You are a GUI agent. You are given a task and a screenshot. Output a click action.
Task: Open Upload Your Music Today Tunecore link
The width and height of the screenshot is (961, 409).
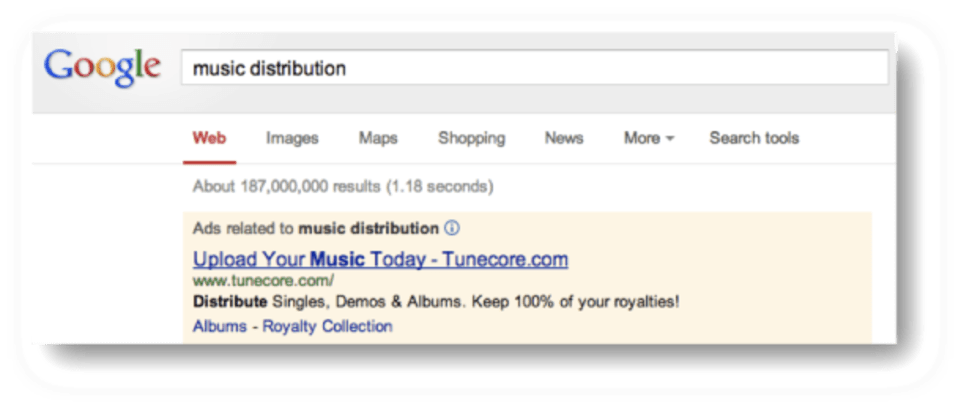point(381,259)
